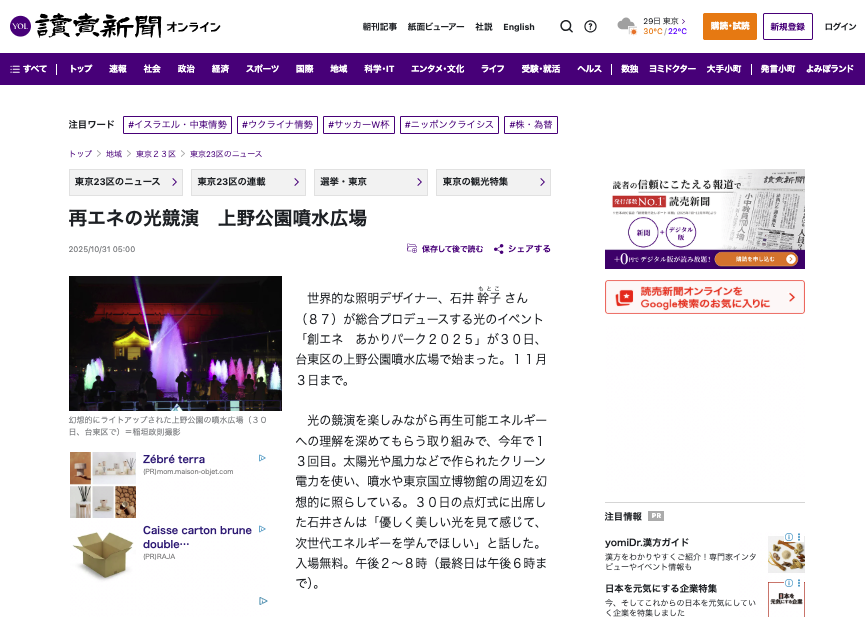Click ad info icon beside Zébré terra
This screenshot has width=865, height=617.
(x=262, y=458)
